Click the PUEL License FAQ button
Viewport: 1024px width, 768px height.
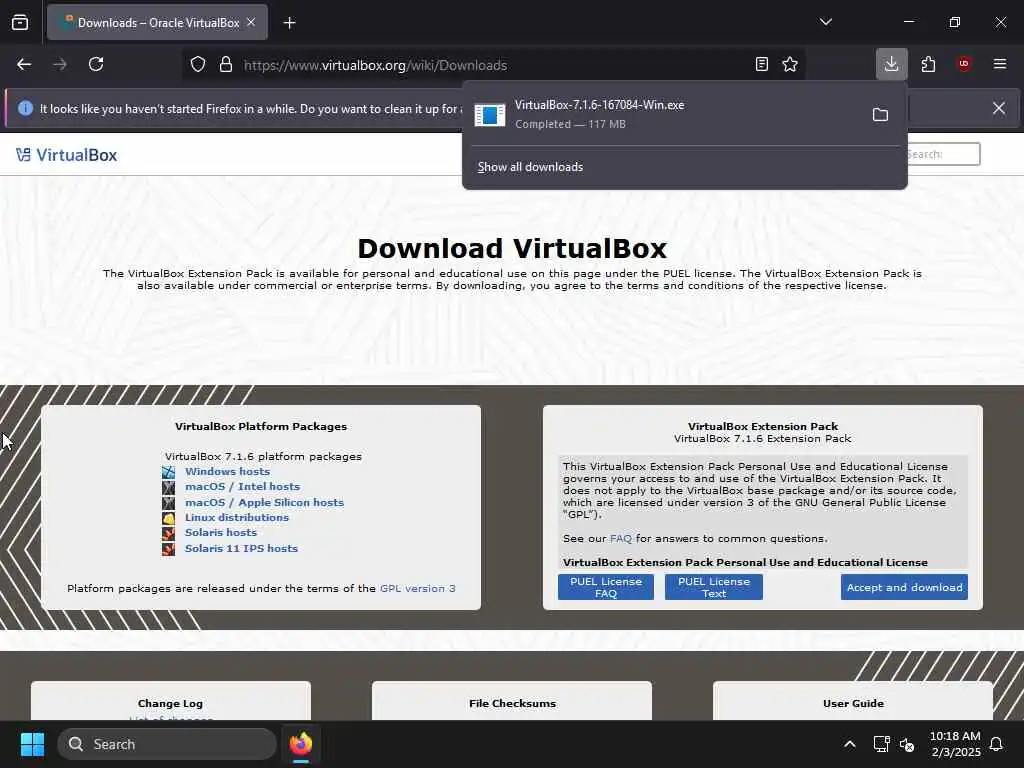605,587
